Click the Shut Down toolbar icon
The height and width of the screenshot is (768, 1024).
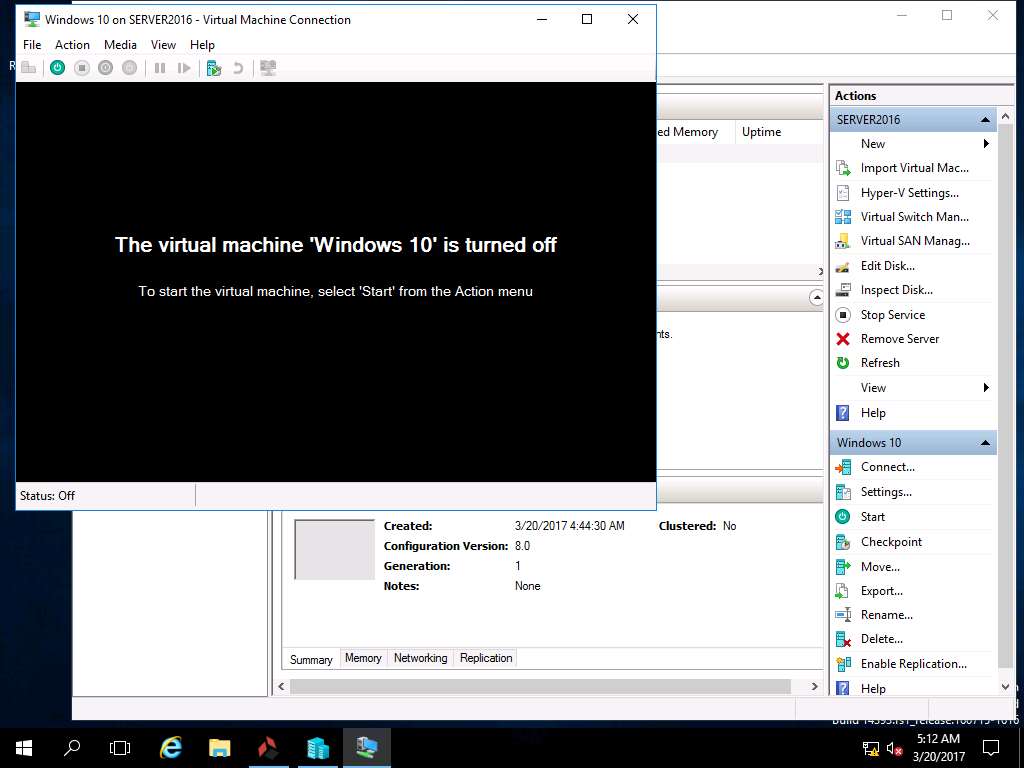(x=105, y=68)
